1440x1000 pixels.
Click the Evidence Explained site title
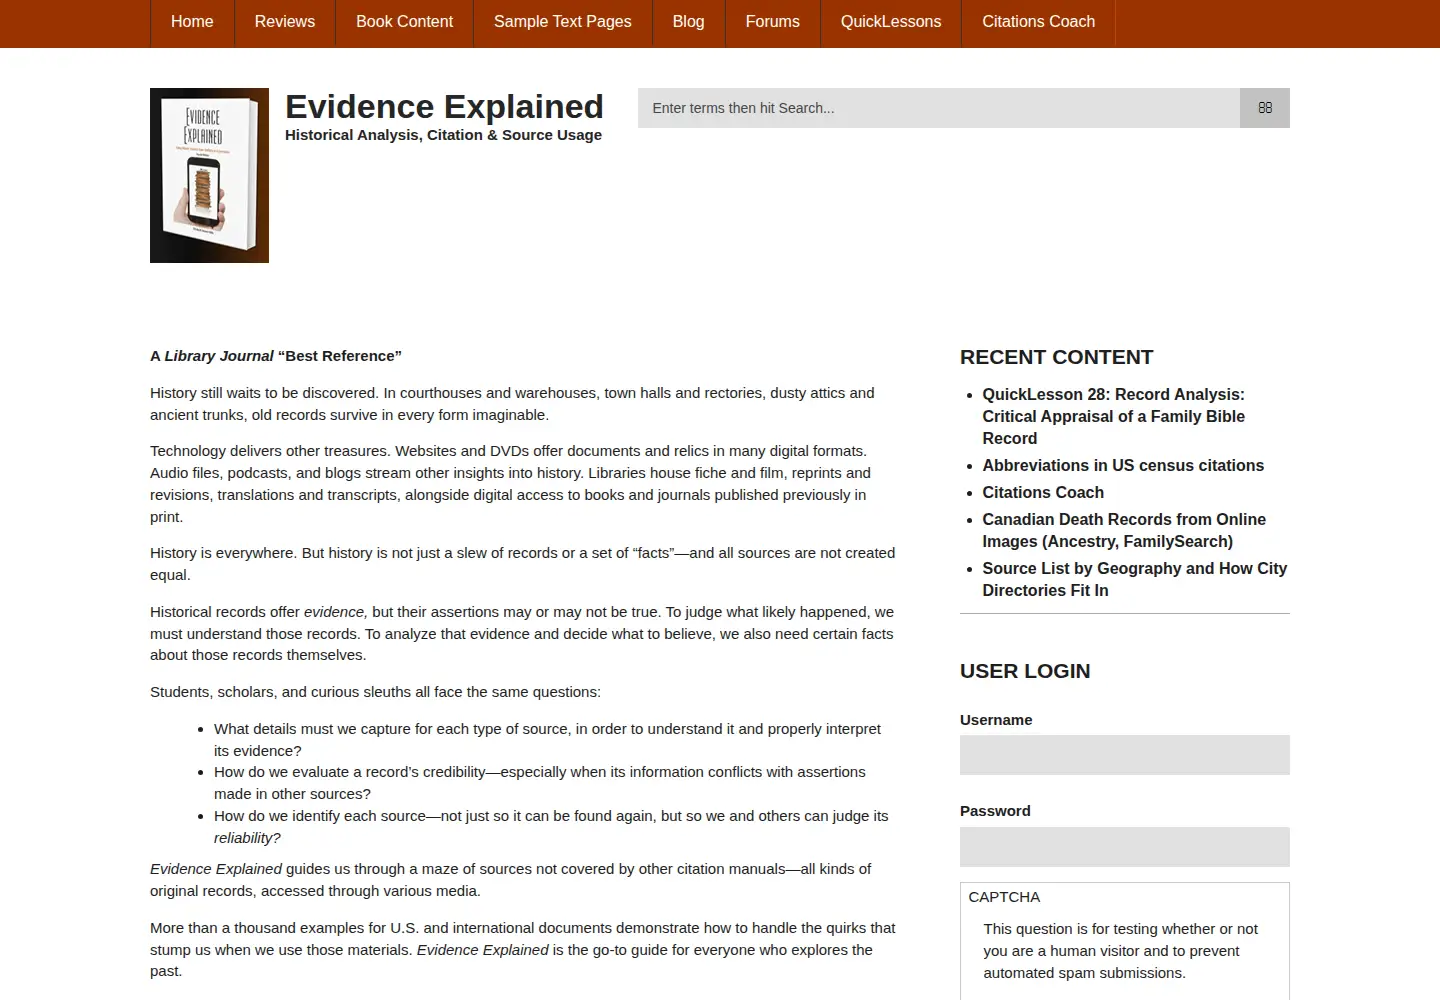444,106
